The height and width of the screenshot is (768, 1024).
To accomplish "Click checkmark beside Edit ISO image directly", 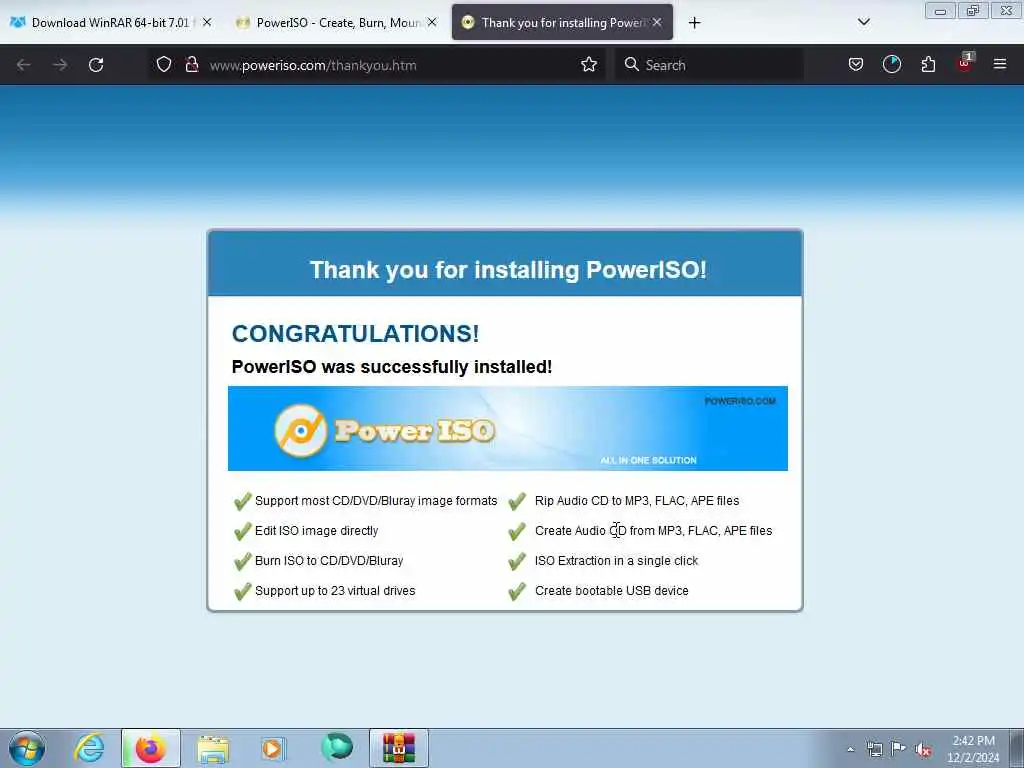I will pyautogui.click(x=242, y=531).
